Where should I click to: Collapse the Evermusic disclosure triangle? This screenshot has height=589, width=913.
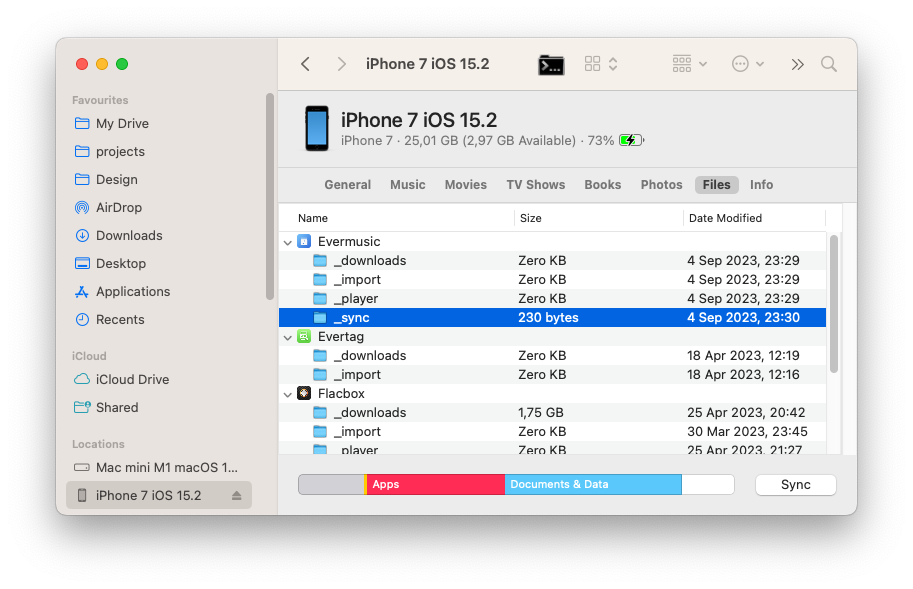[x=287, y=241]
